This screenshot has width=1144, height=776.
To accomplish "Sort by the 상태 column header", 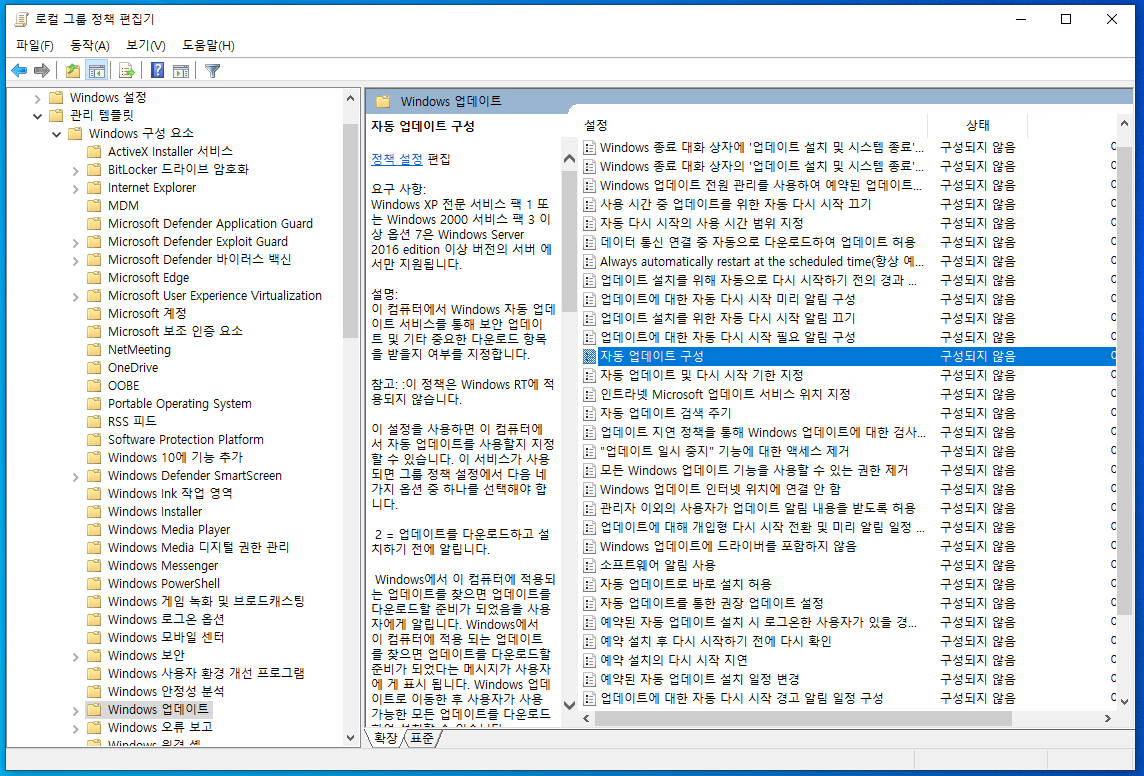I will point(978,125).
